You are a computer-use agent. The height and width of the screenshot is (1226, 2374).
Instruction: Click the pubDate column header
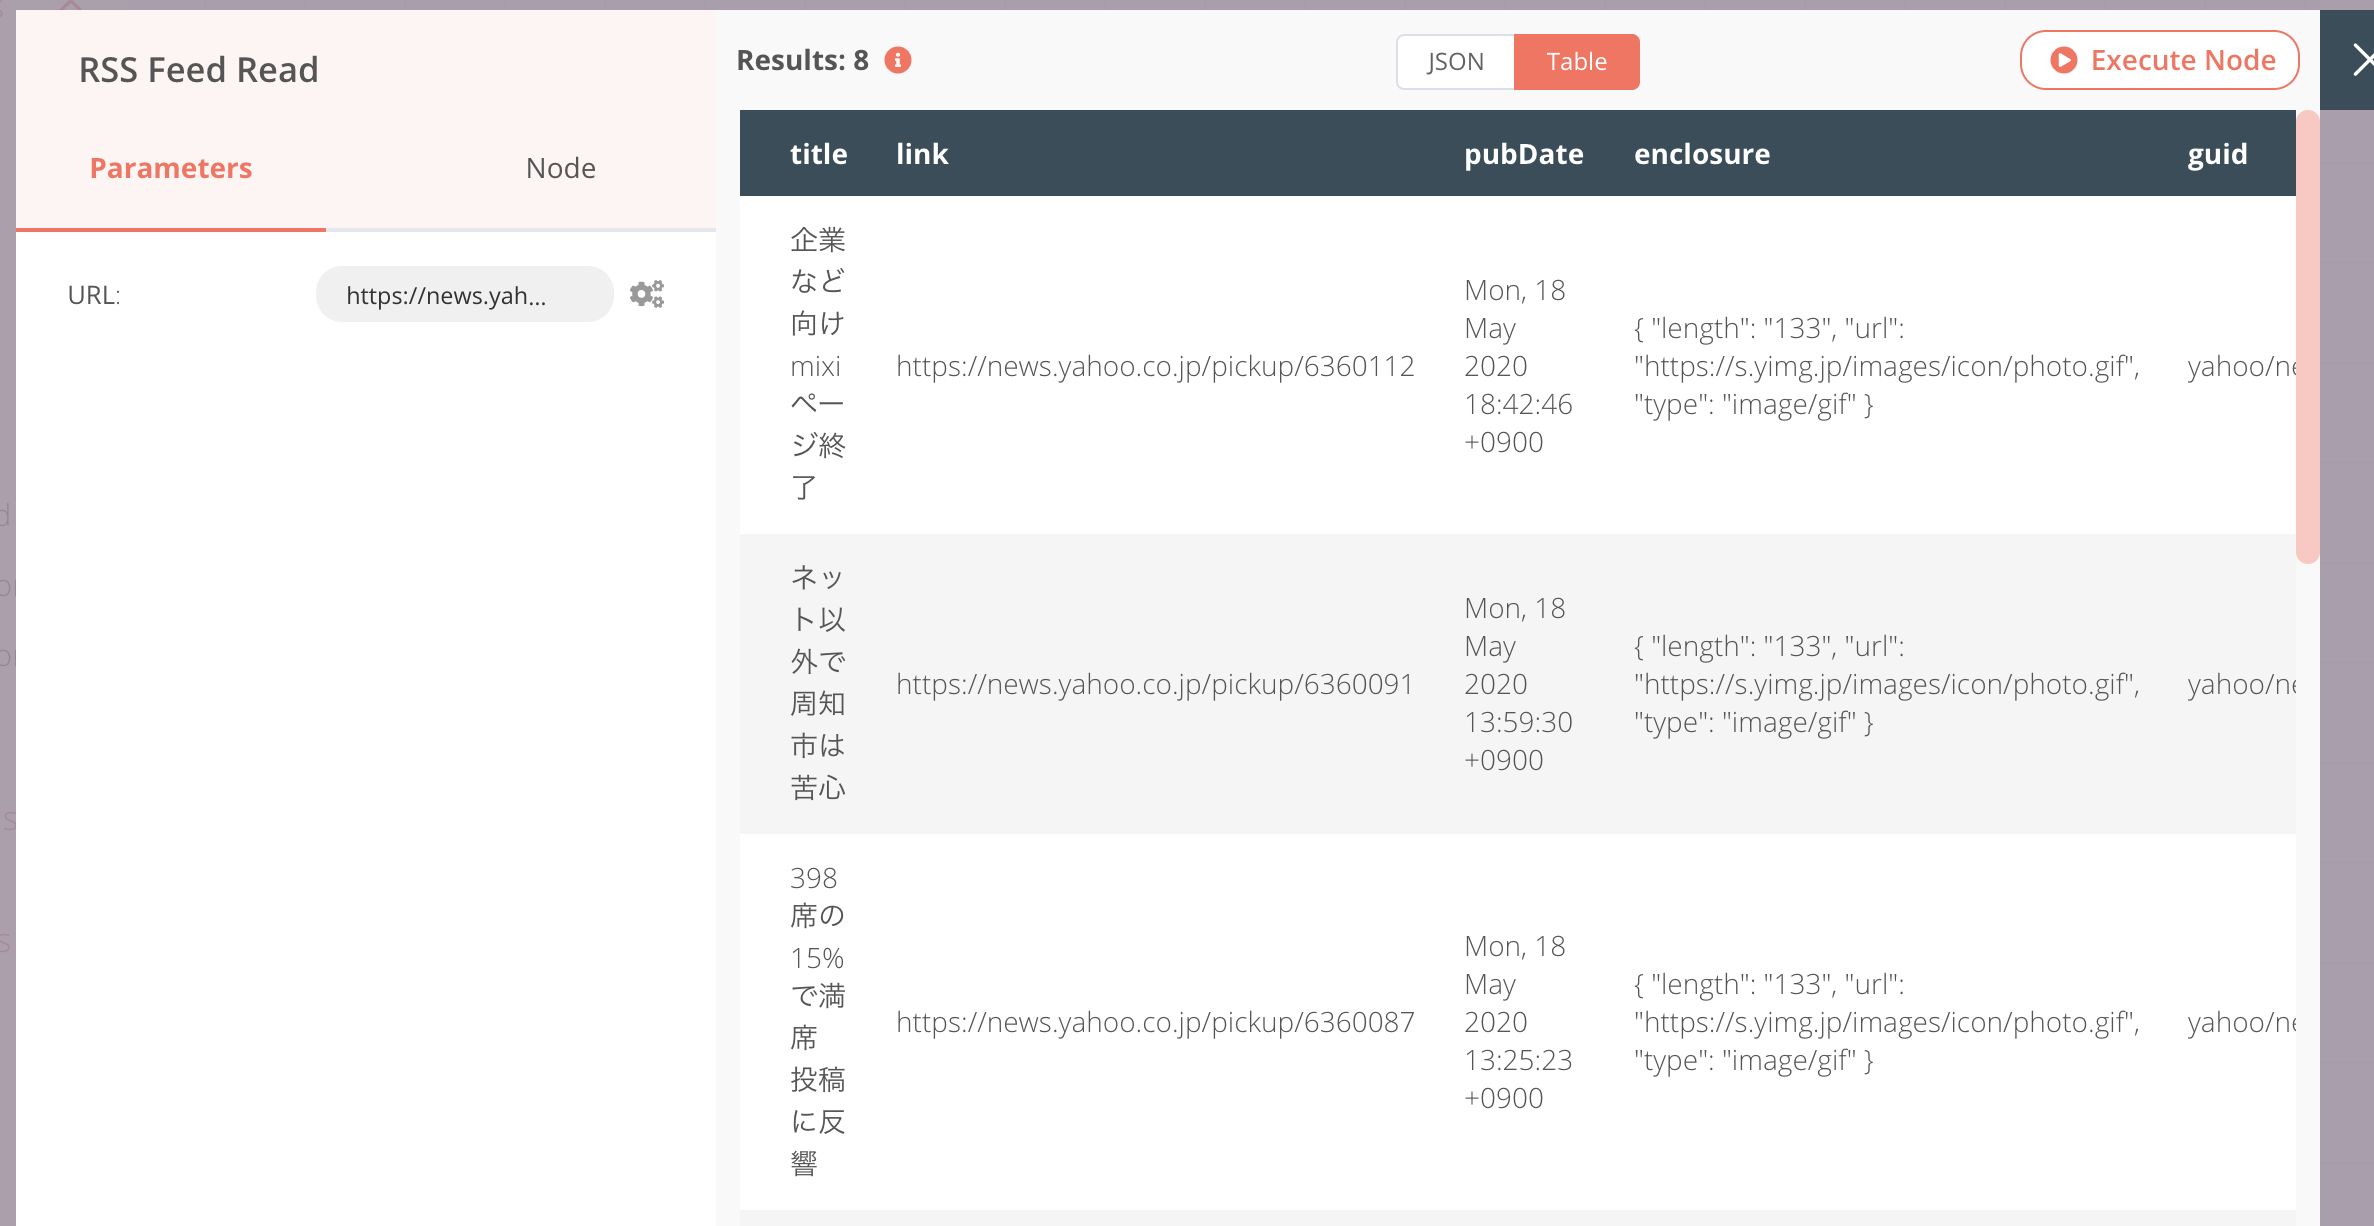click(x=1523, y=154)
